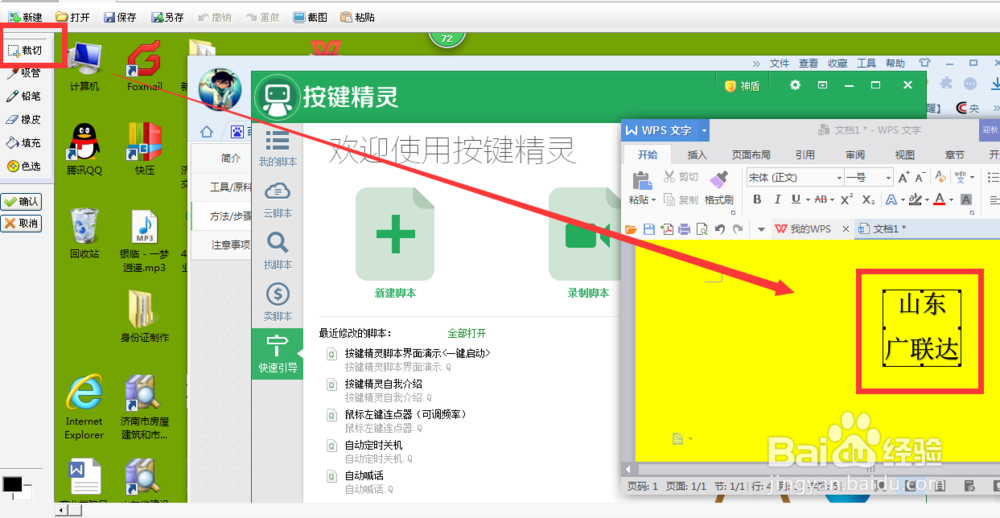Click WPS 格式刷 format painter

click(719, 188)
